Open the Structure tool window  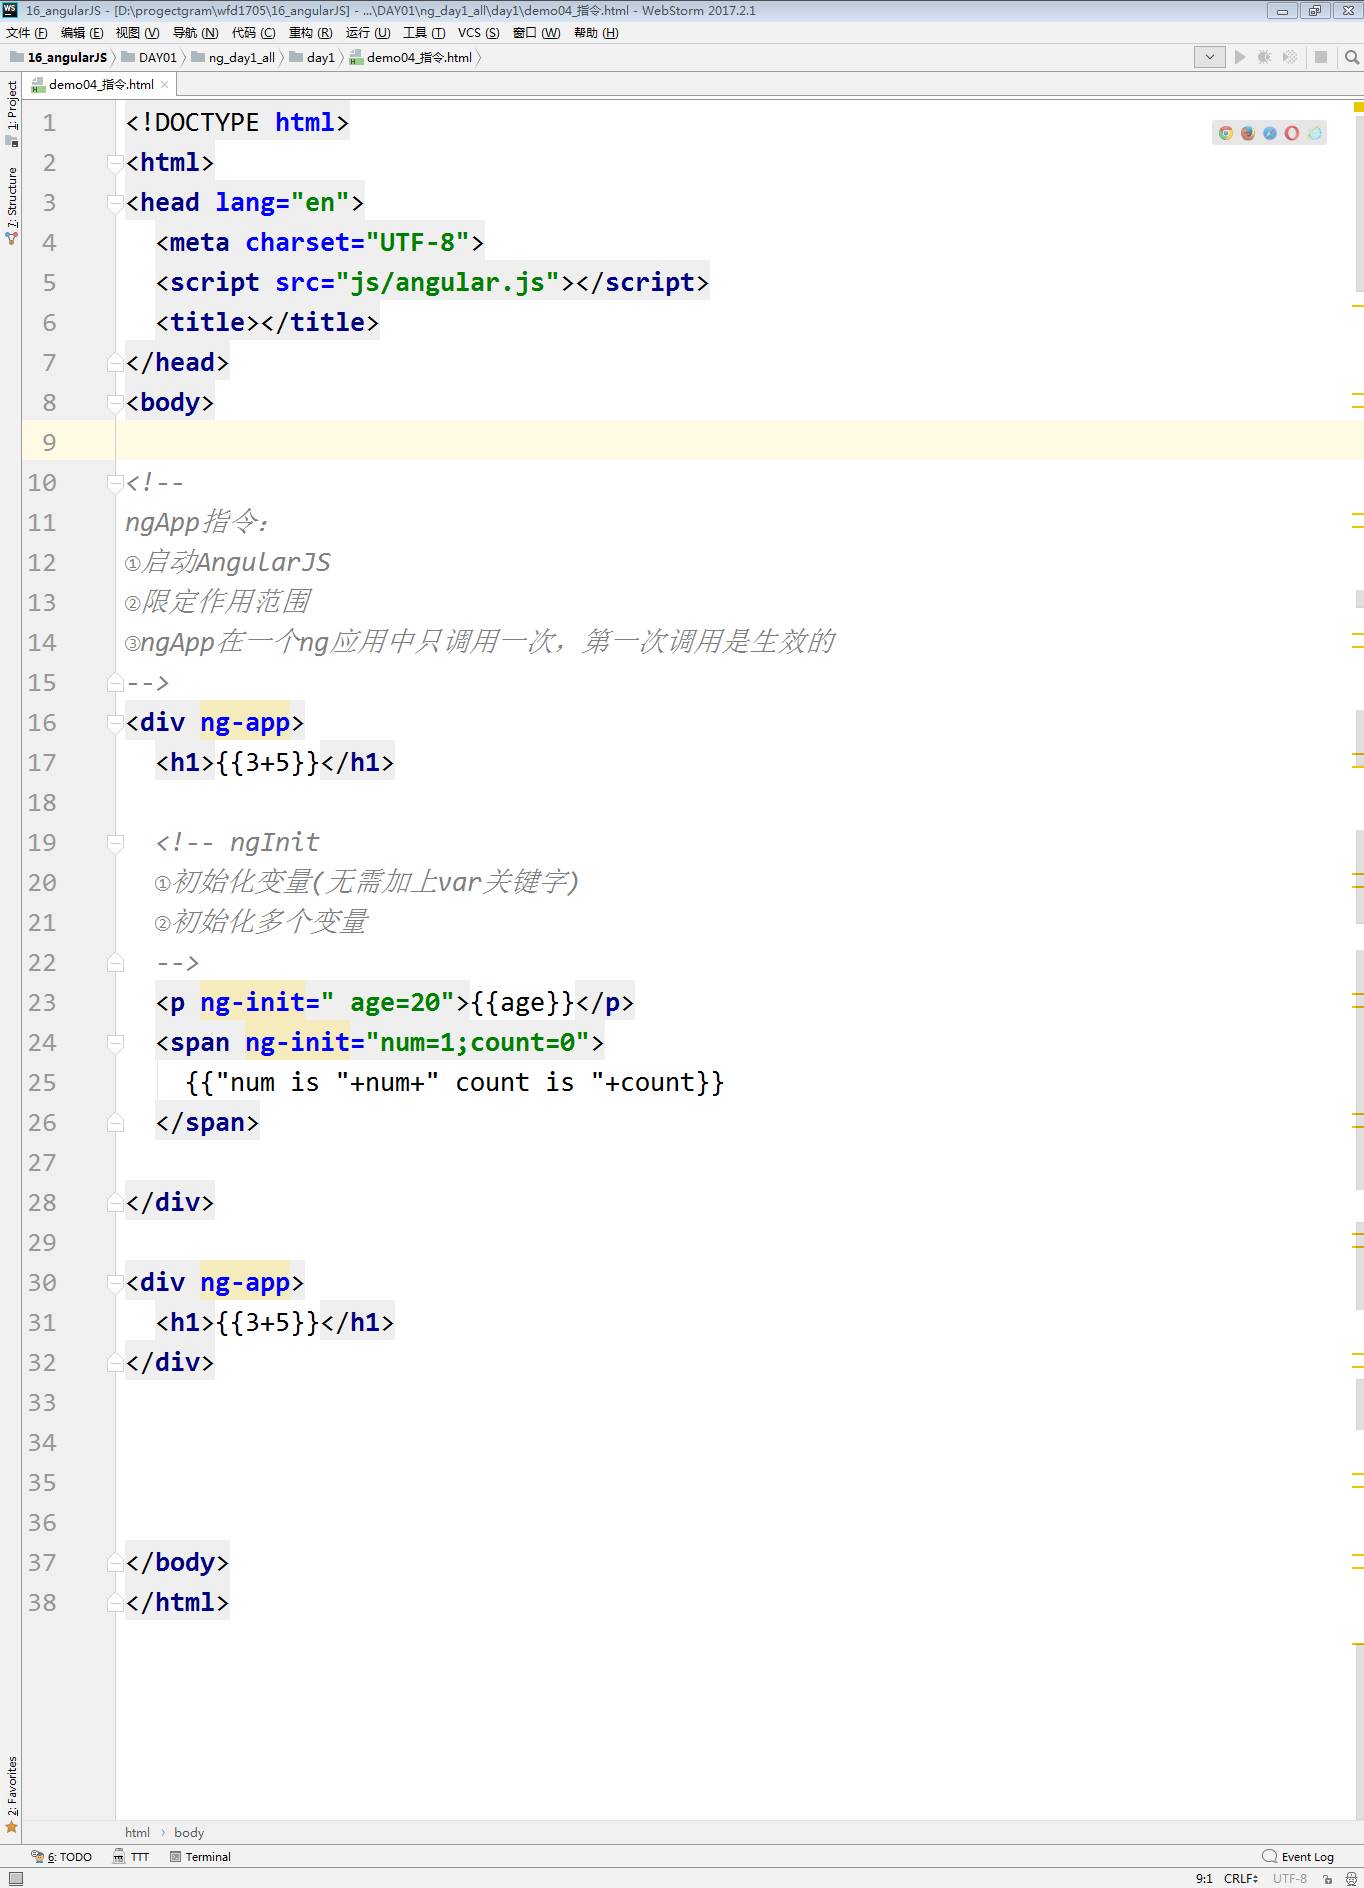click(x=12, y=205)
